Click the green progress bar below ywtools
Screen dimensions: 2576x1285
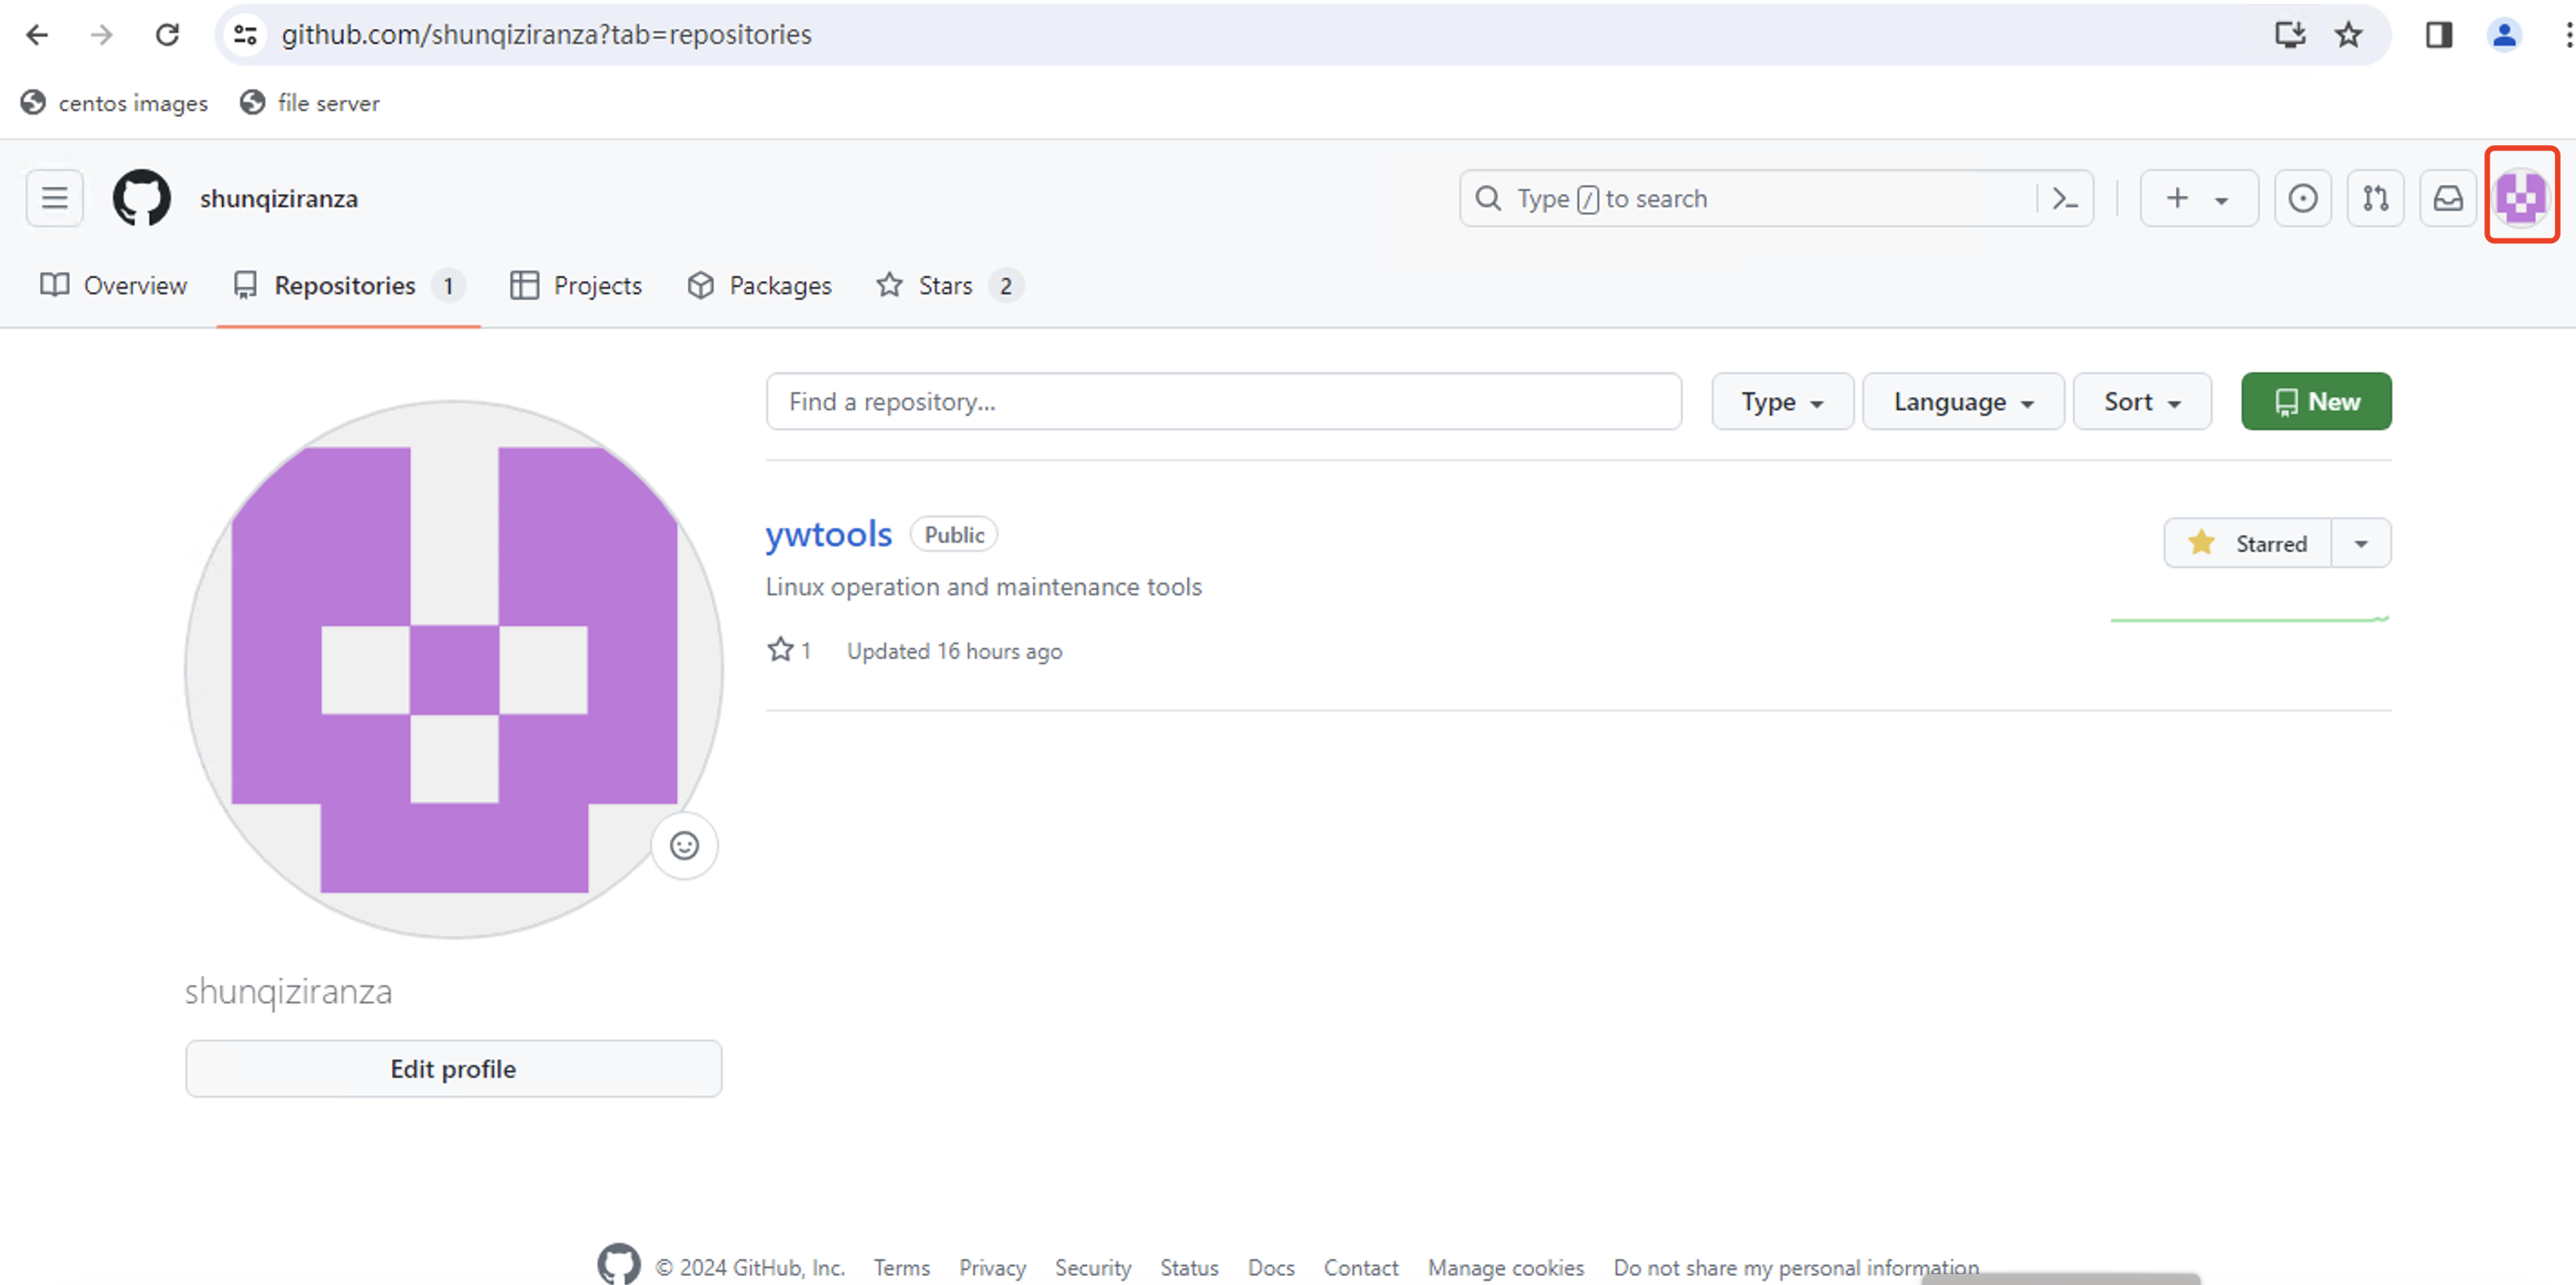click(2251, 620)
